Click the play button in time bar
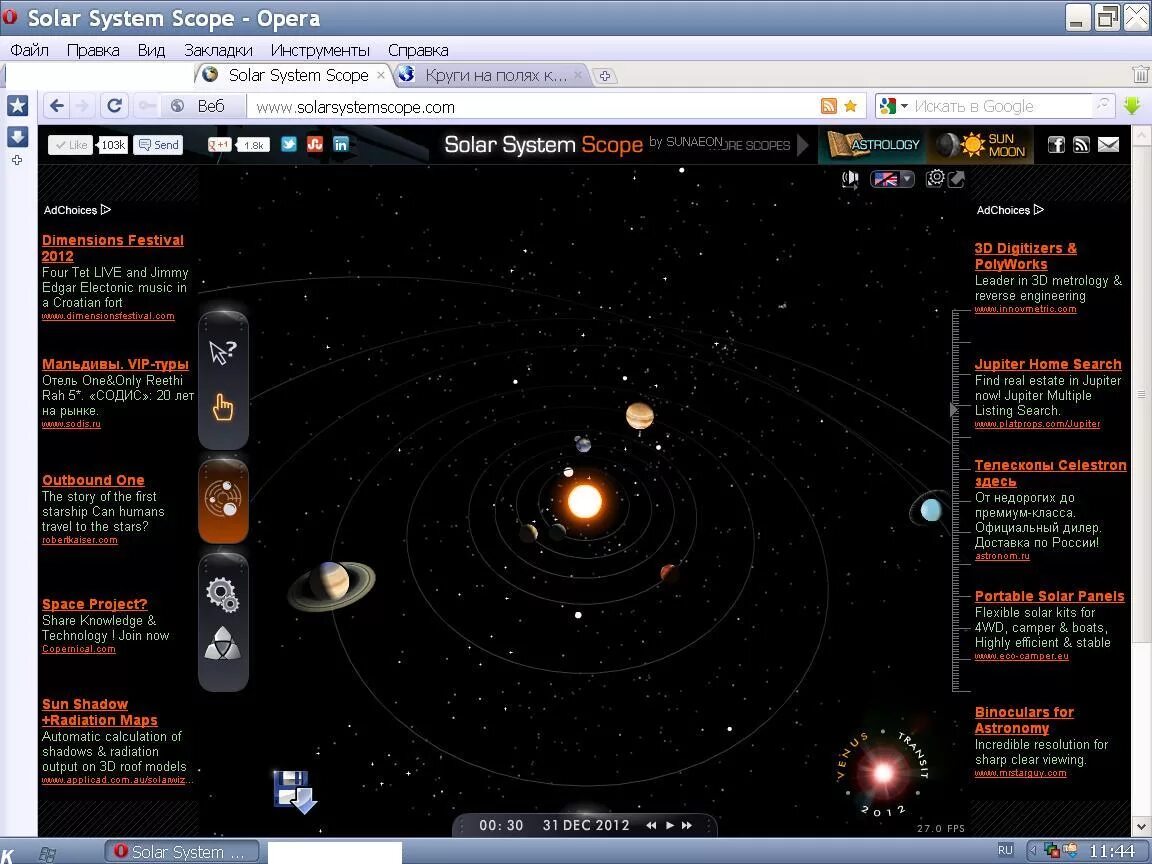 (670, 825)
